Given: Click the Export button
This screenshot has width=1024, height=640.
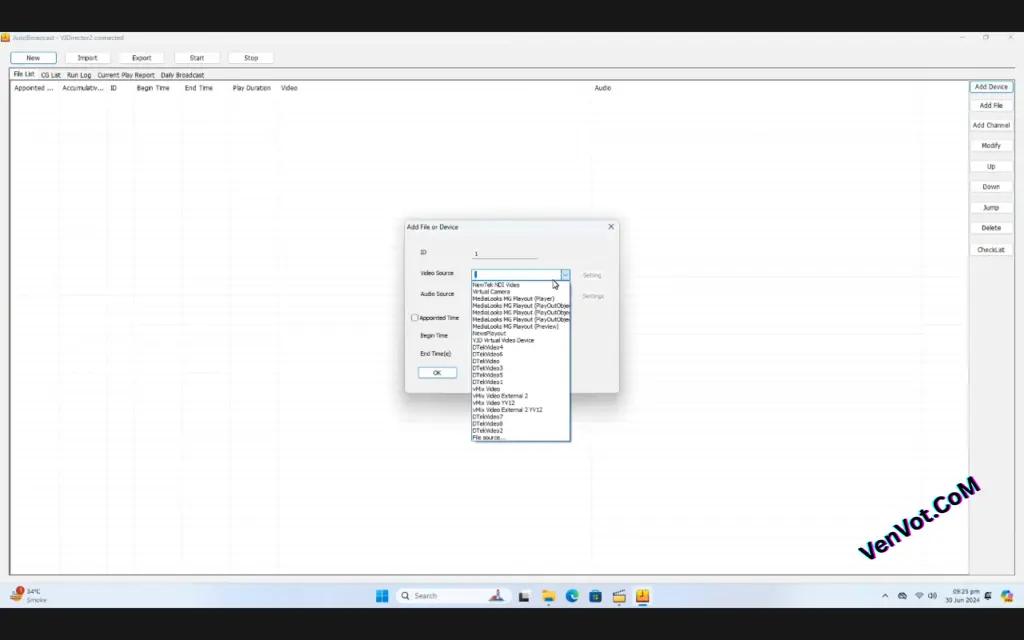Looking at the screenshot, I should 142,57.
